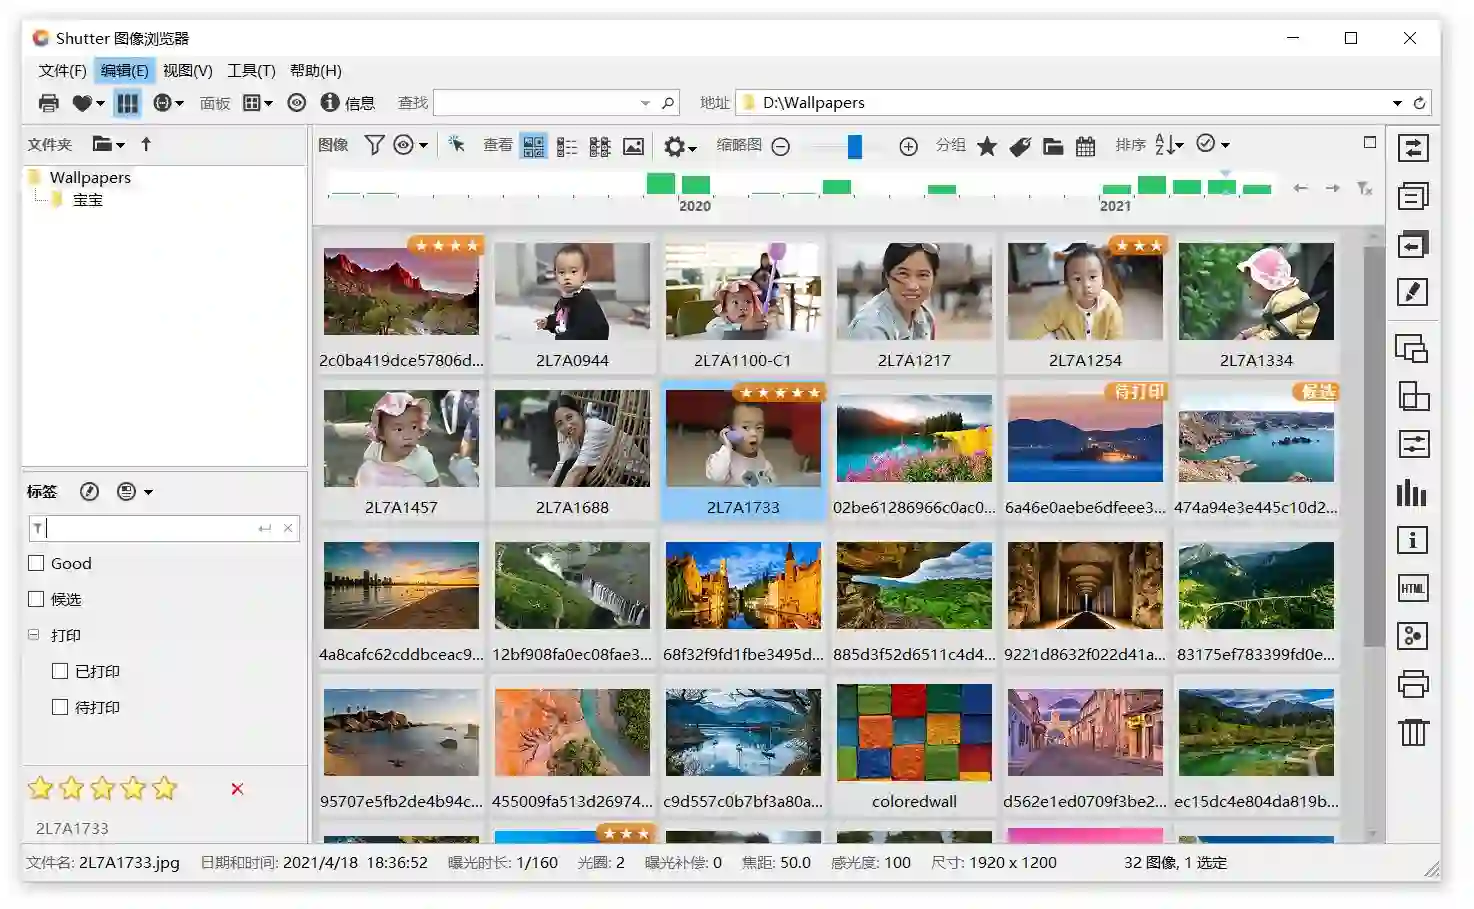Click the 面板 panel button
The width and height of the screenshot is (1474, 909).
click(x=215, y=103)
